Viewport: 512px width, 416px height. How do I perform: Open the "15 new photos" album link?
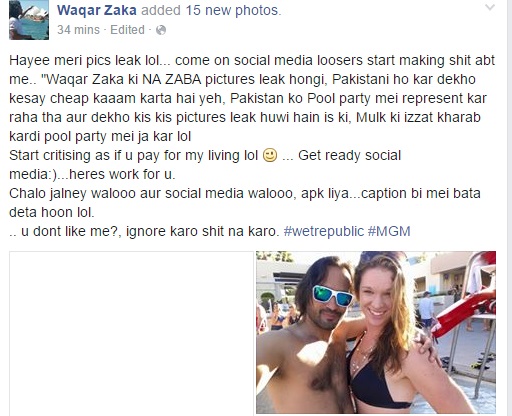tap(232, 10)
